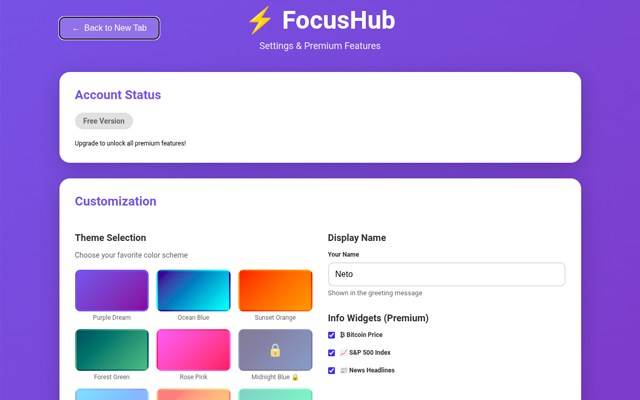Apply the Rose Pink theme swatch
Screen dimensions: 640x400
(x=193, y=350)
